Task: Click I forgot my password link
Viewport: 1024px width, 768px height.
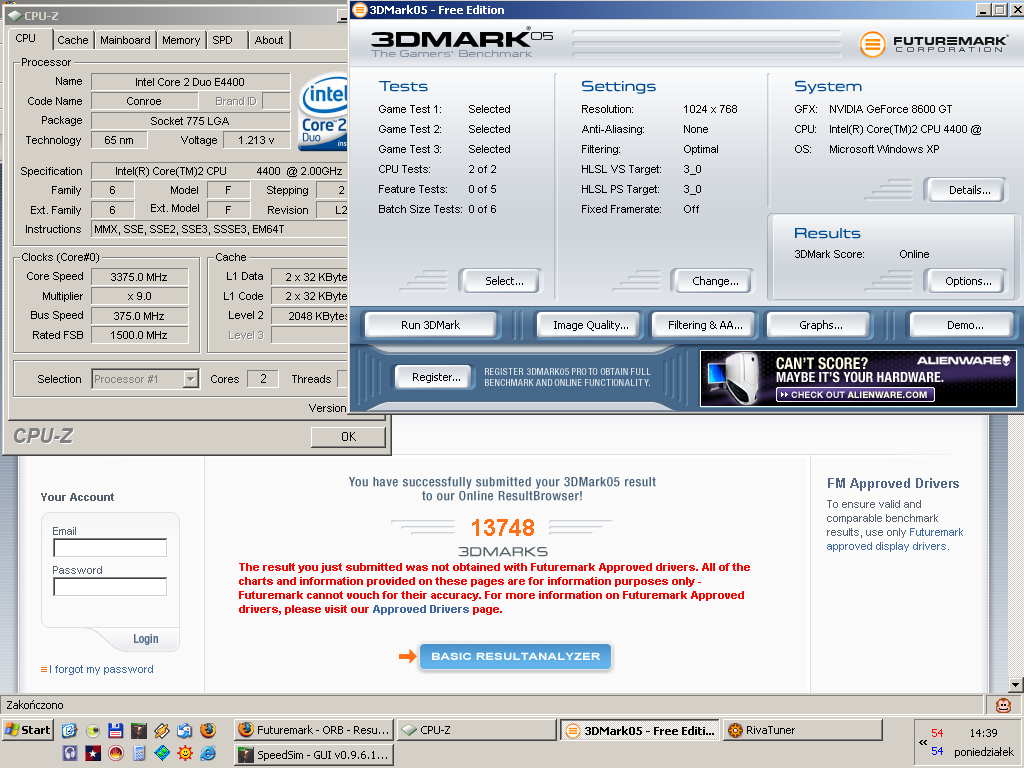Action: tap(101, 669)
